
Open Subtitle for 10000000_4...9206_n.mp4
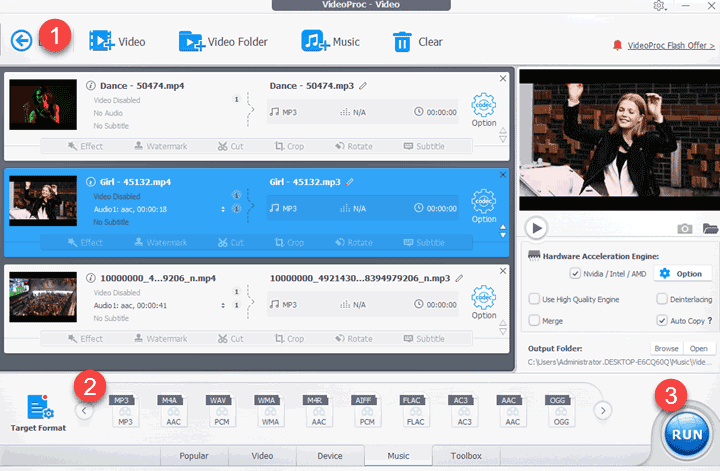coord(424,338)
